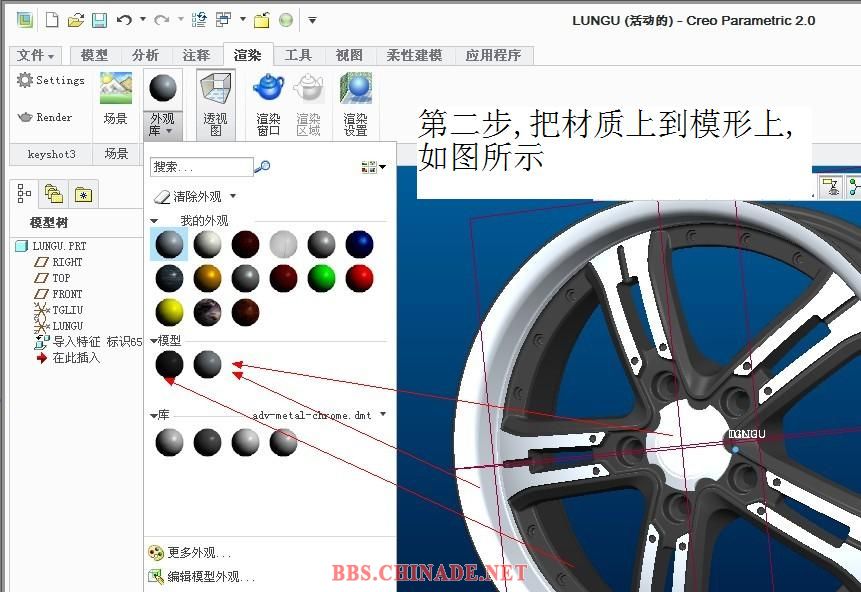Click the graphics toolbar filter icon
Viewport: 861px width, 592px height.
coord(831,187)
